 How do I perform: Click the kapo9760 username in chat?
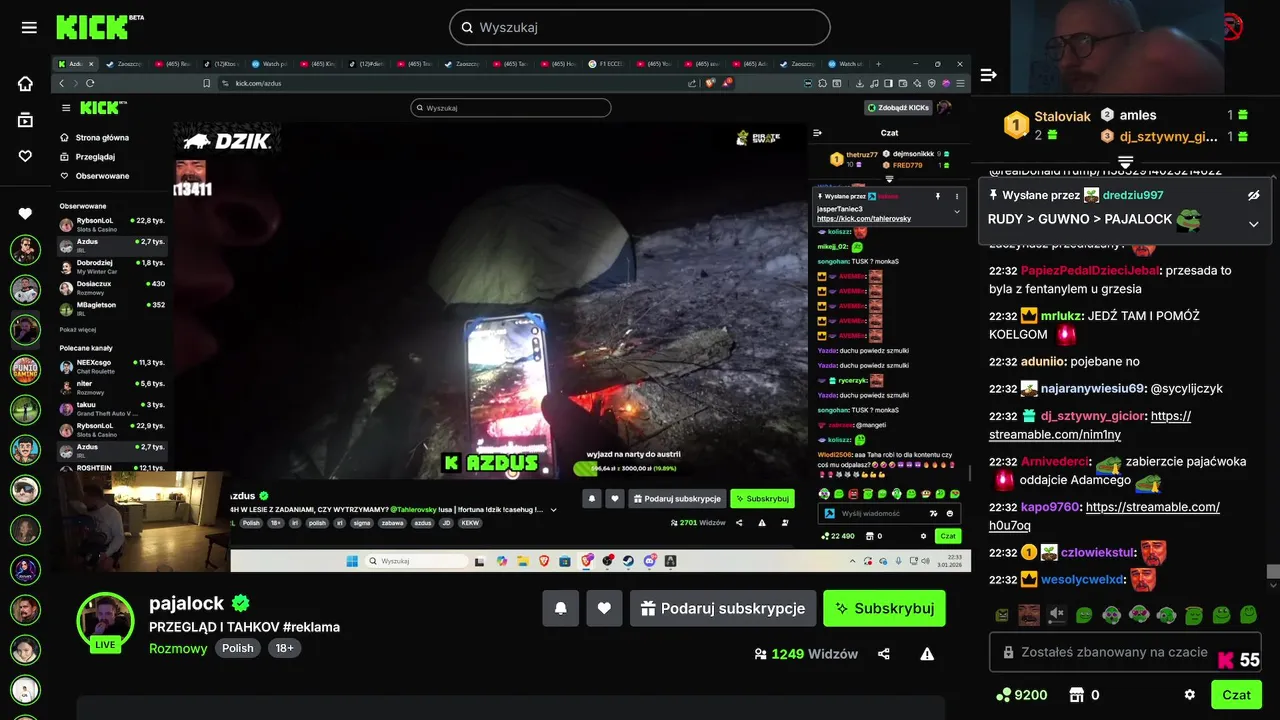[1050, 507]
